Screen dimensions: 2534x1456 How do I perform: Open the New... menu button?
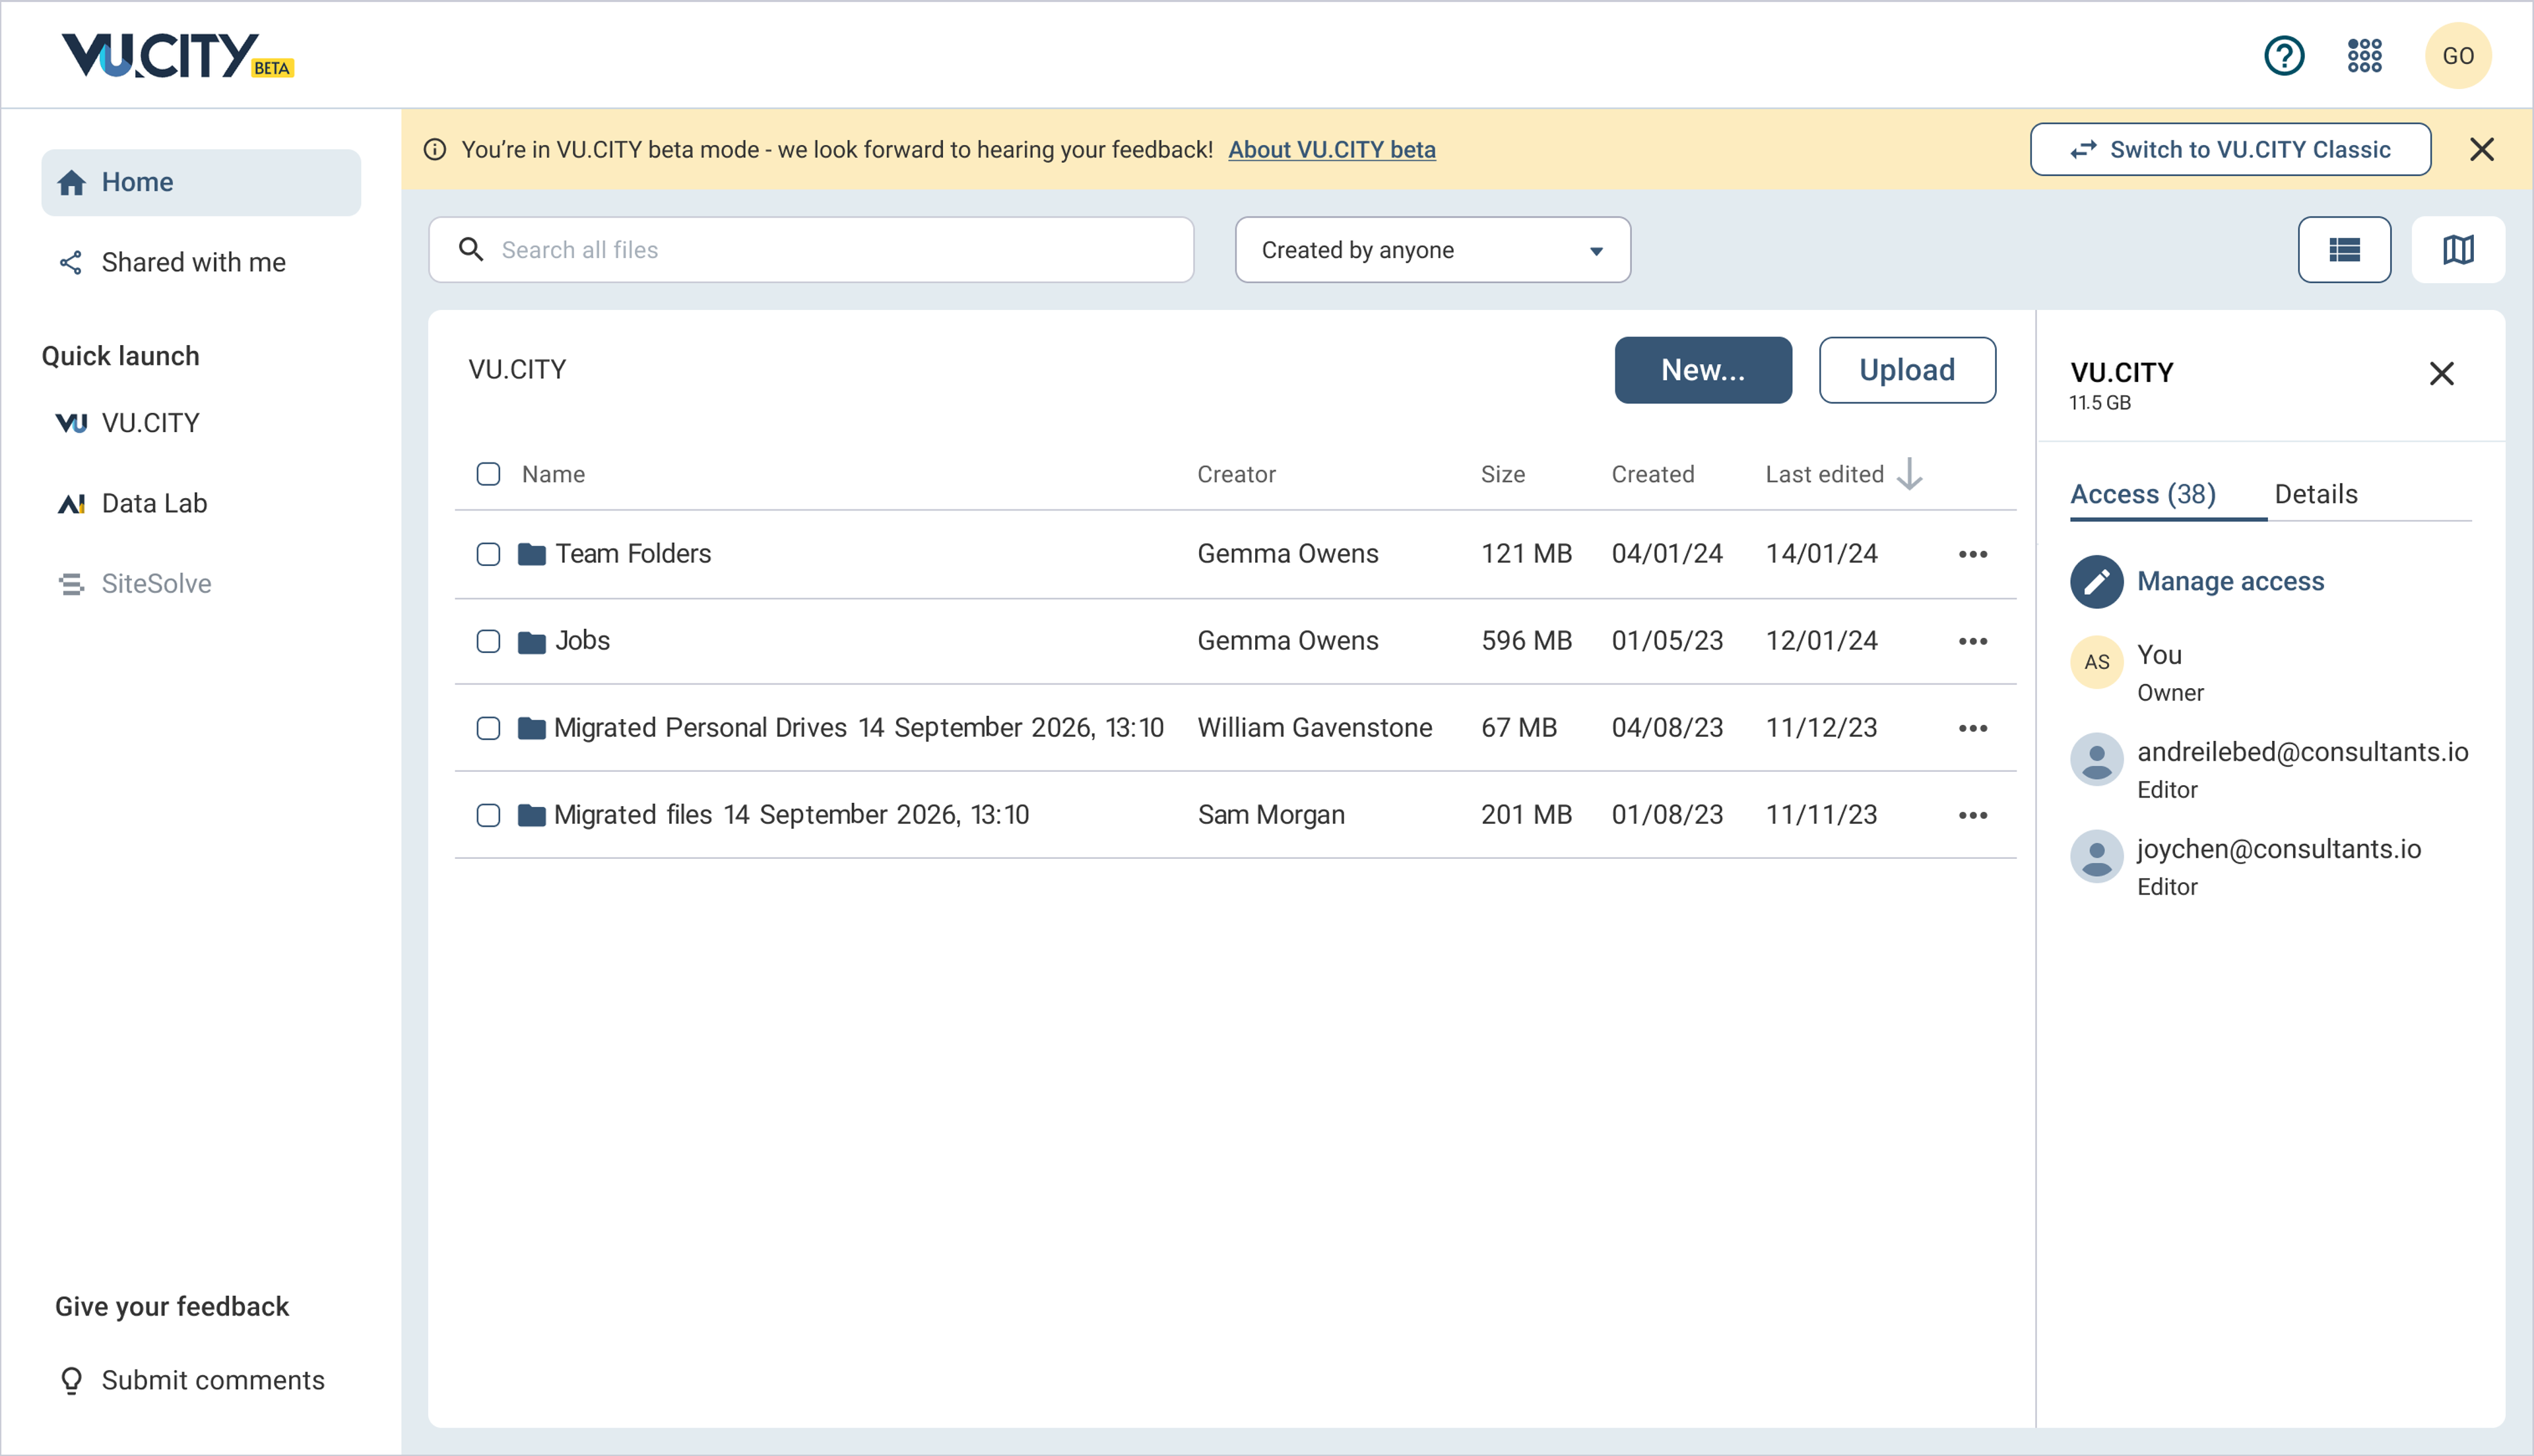[x=1702, y=370]
